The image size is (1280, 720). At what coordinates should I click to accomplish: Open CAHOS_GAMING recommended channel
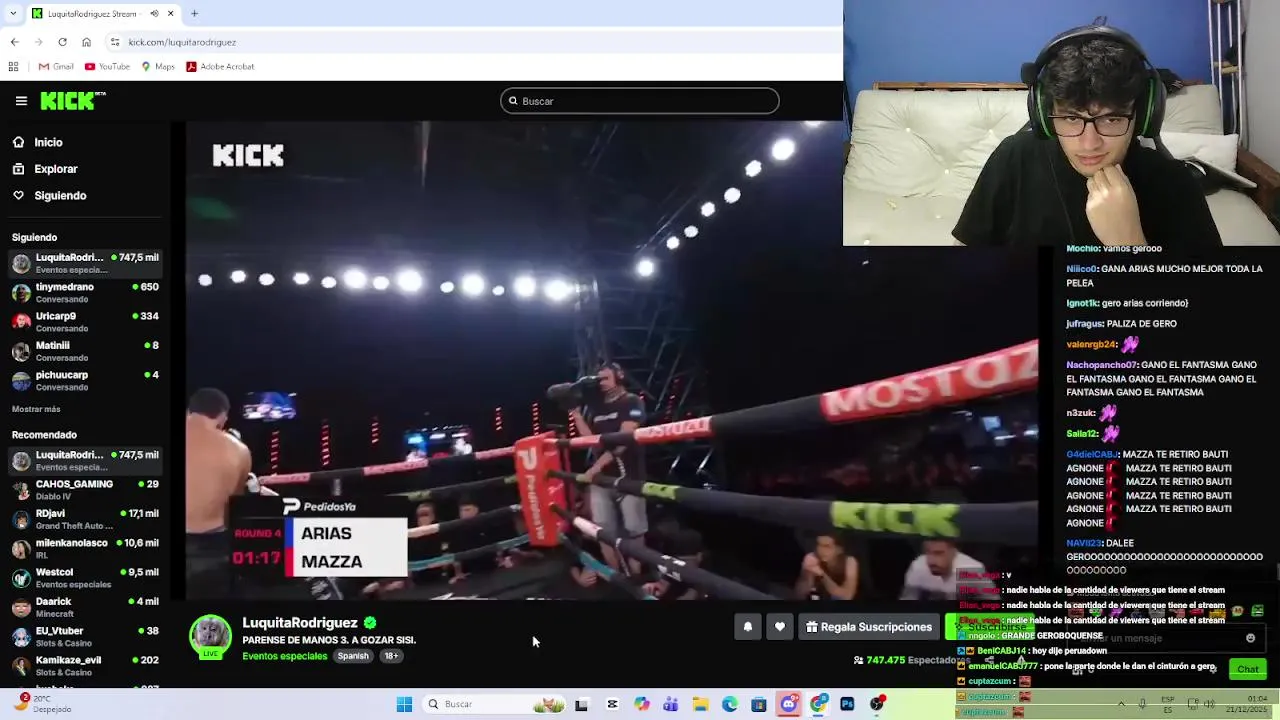(x=85, y=490)
